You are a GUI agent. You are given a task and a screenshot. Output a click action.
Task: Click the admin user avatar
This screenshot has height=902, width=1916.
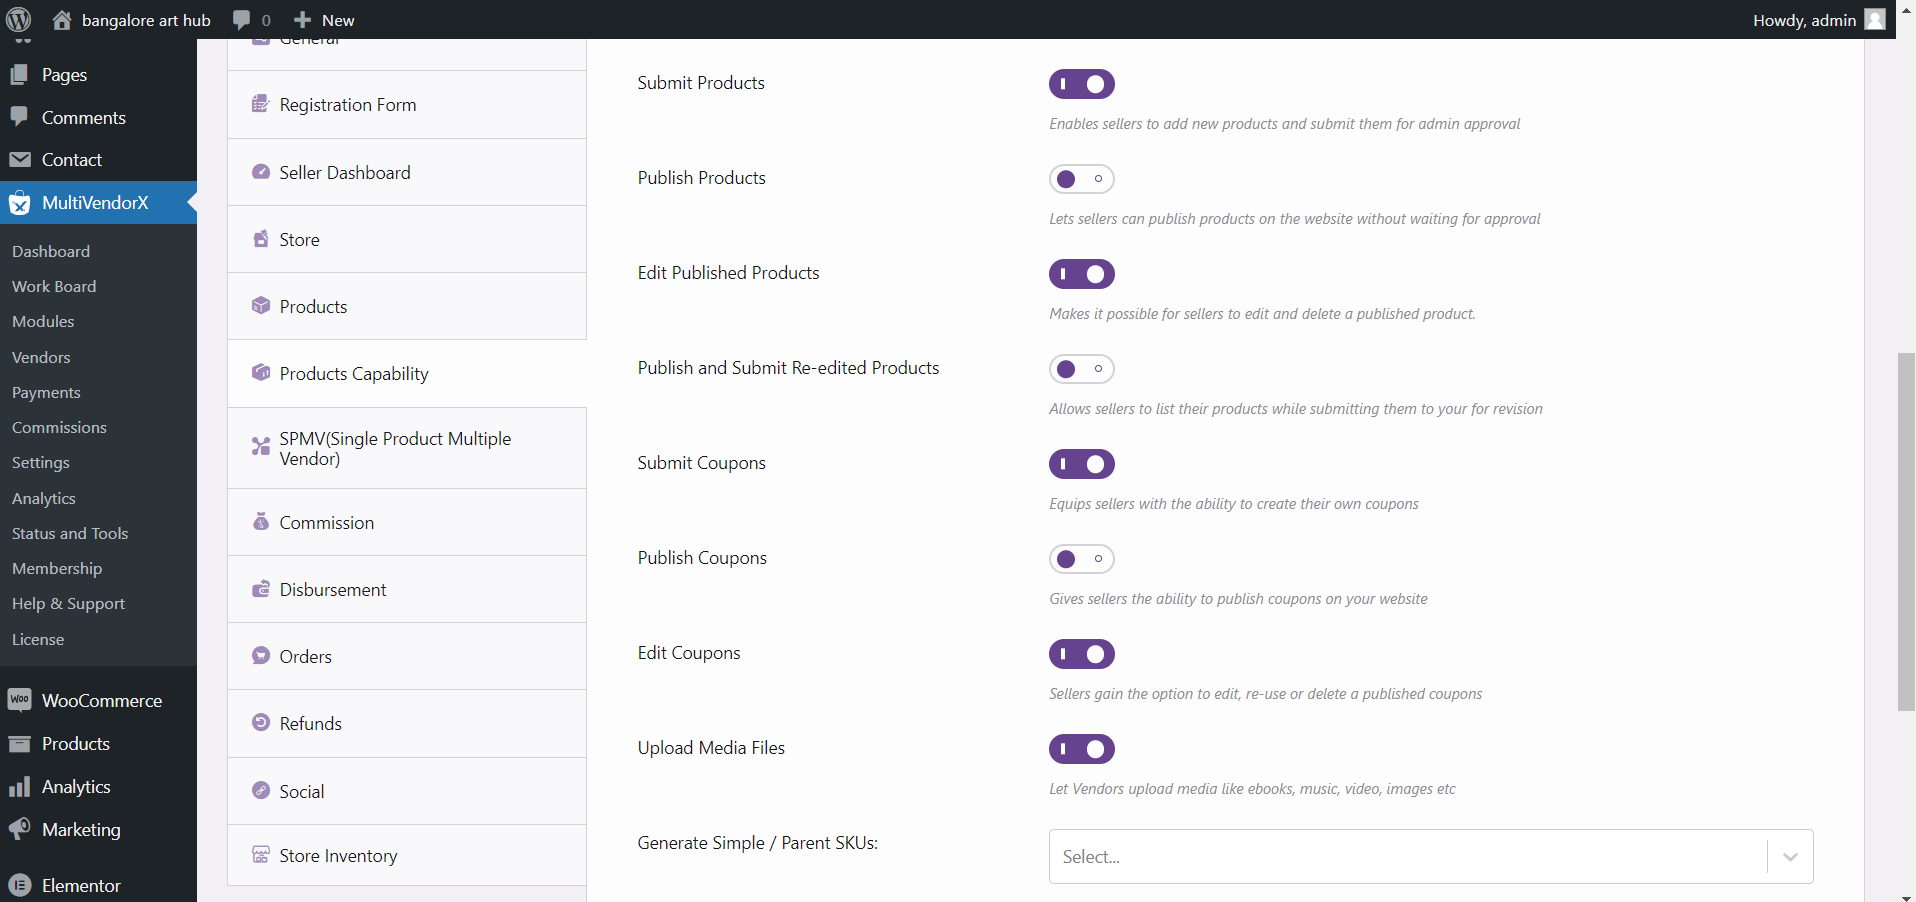click(1875, 20)
